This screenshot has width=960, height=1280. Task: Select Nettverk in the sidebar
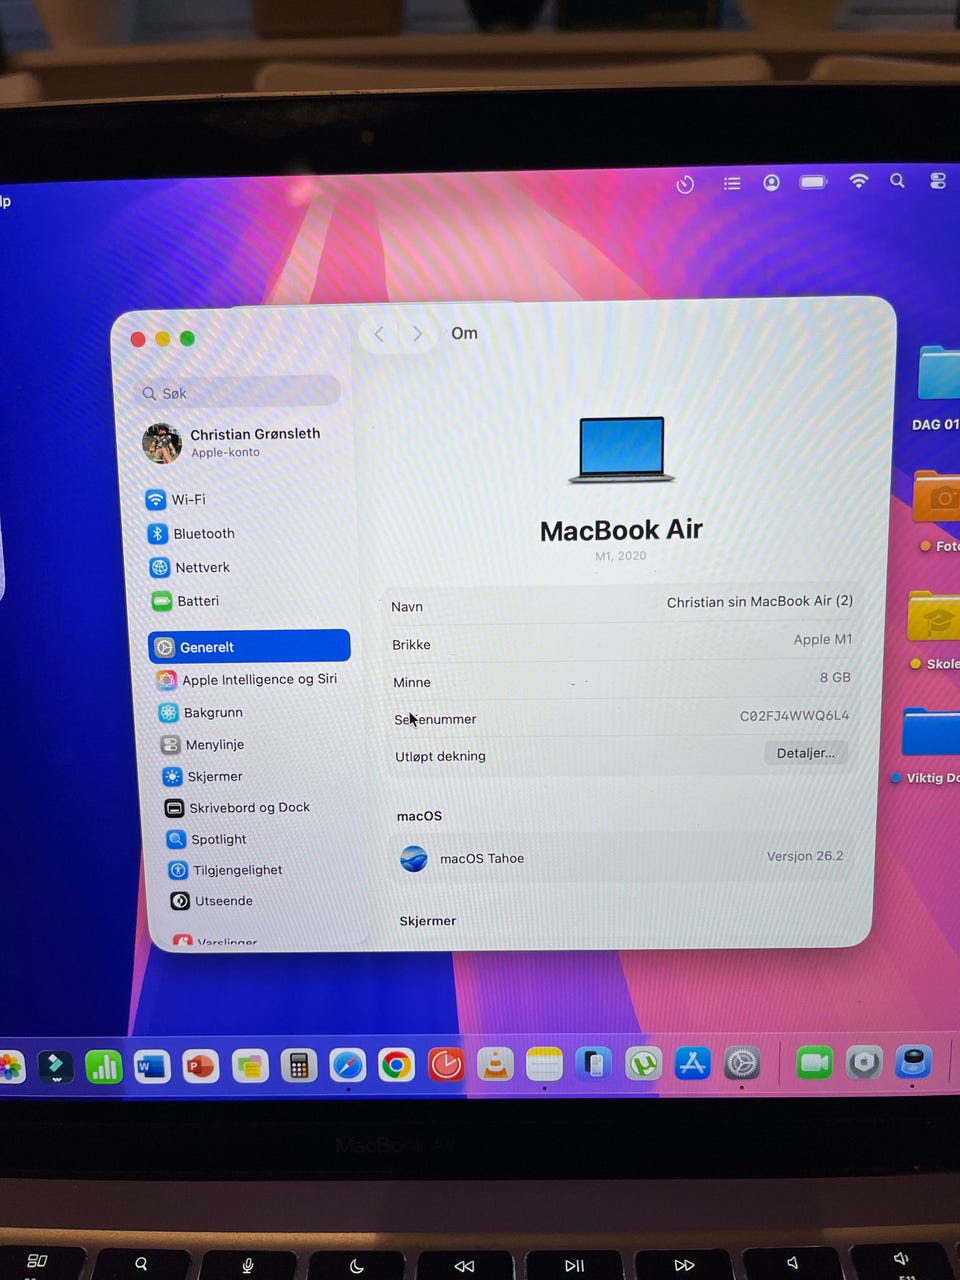pyautogui.click(x=190, y=567)
